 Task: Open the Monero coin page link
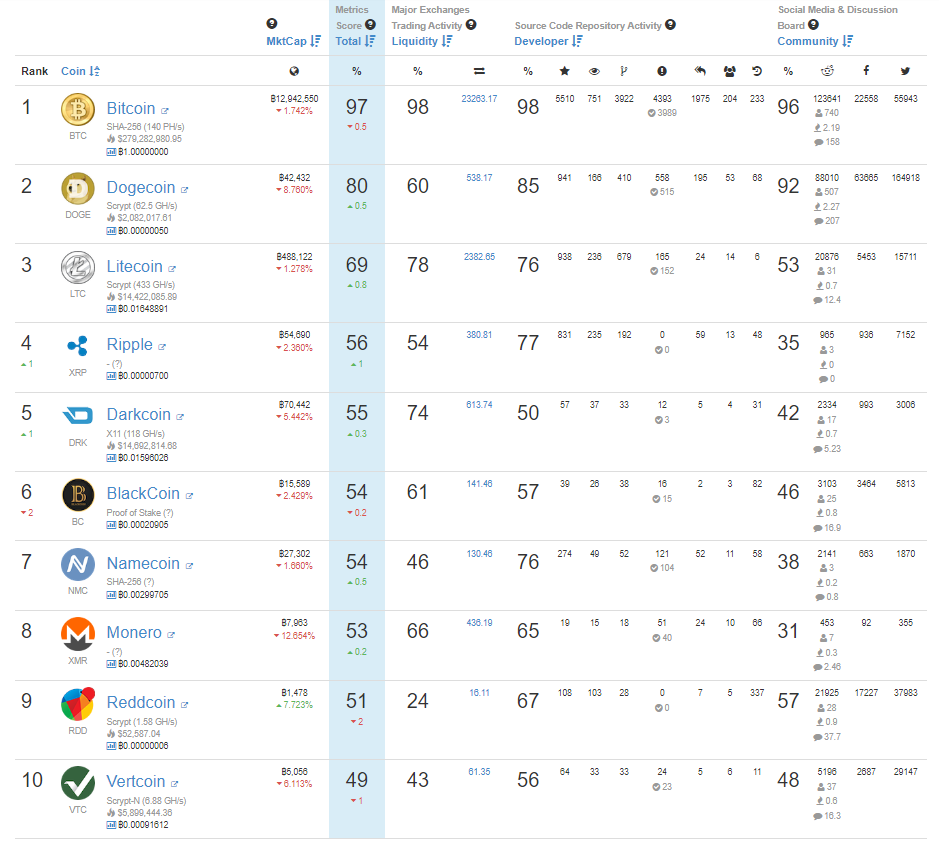pyautogui.click(x=134, y=633)
